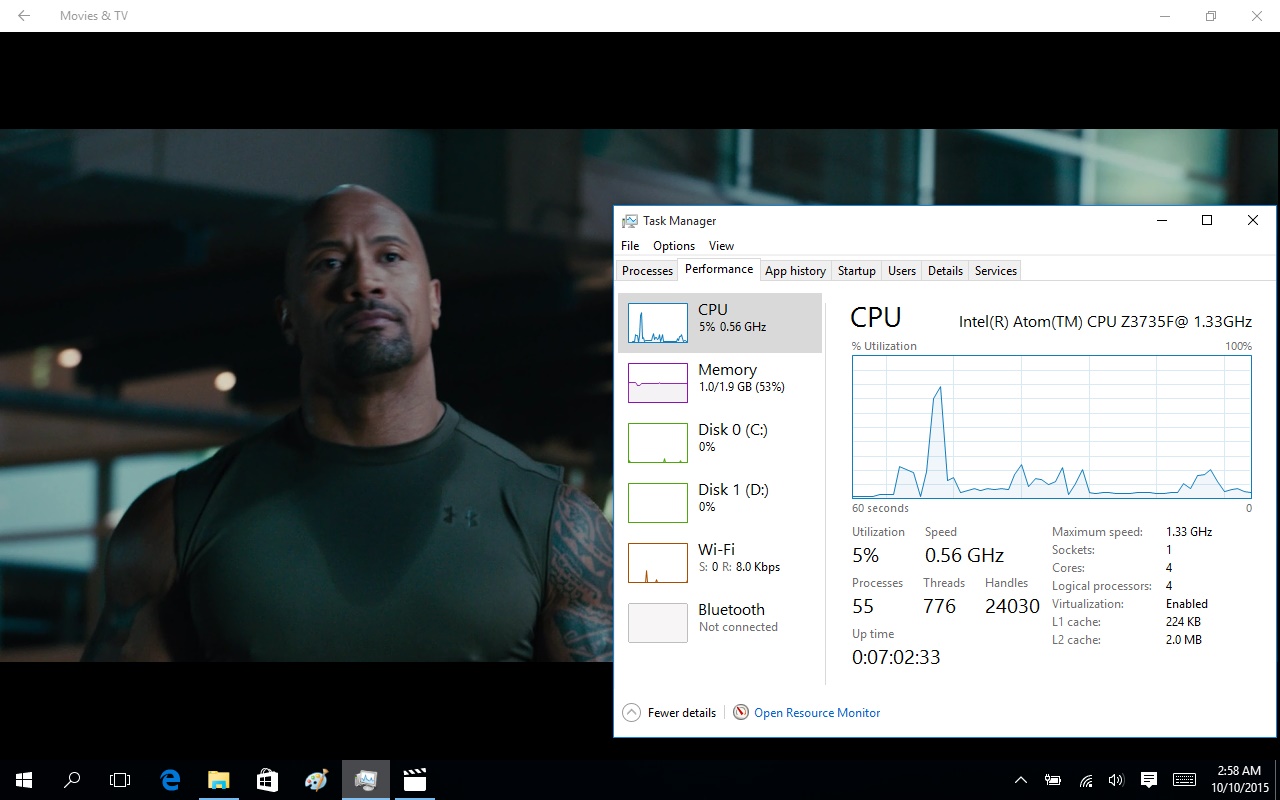Select CPU in the performance list
1280x800 pixels.
coord(720,323)
